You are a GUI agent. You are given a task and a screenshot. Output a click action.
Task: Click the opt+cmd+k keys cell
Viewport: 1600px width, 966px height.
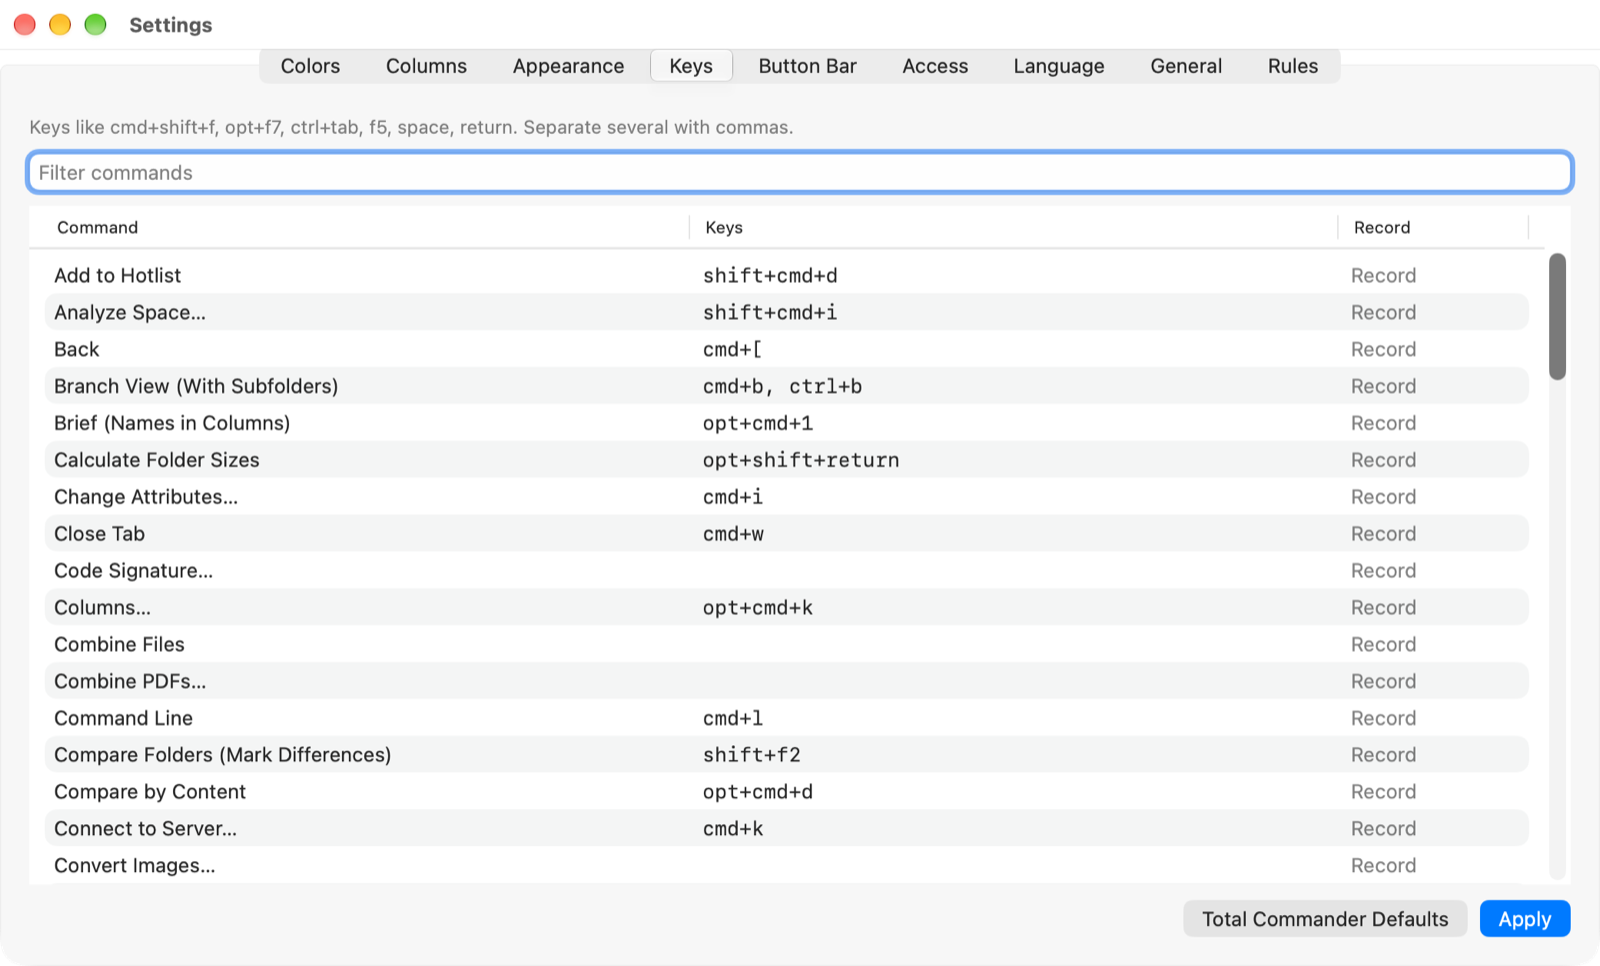pos(758,608)
